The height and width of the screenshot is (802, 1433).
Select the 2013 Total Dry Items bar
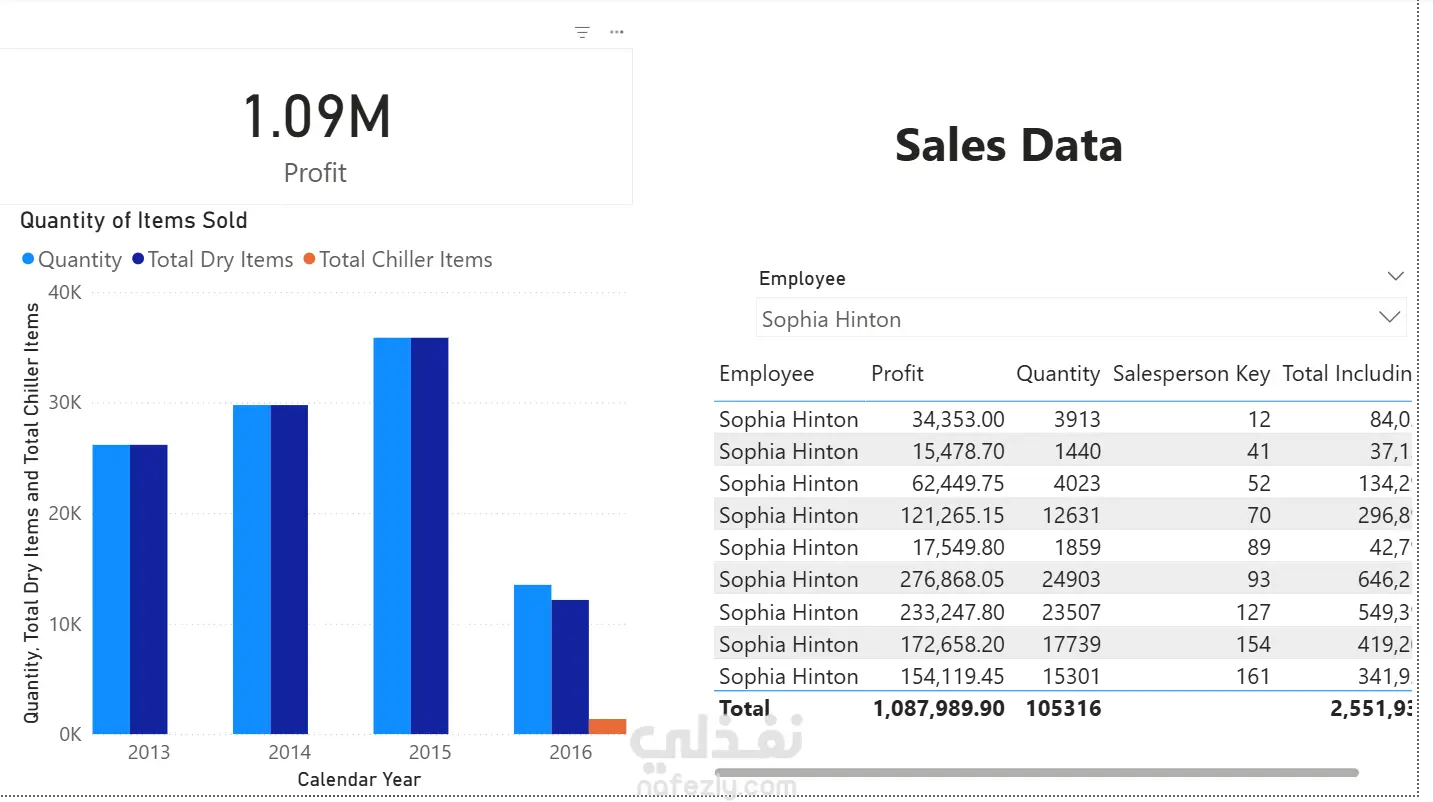[149, 589]
